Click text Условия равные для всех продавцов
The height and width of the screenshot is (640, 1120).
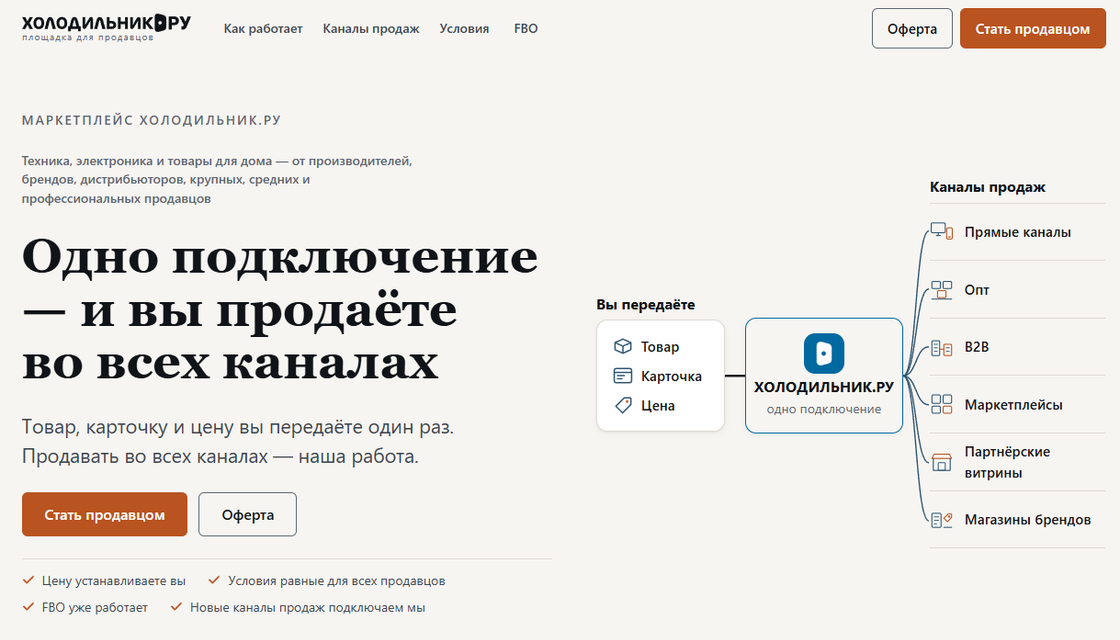[x=336, y=581]
